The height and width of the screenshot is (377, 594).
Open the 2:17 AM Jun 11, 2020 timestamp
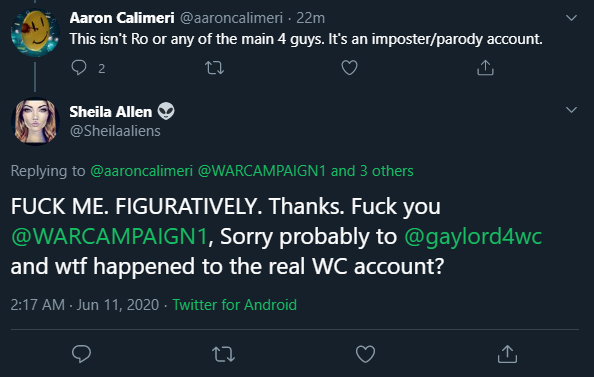pos(85,305)
